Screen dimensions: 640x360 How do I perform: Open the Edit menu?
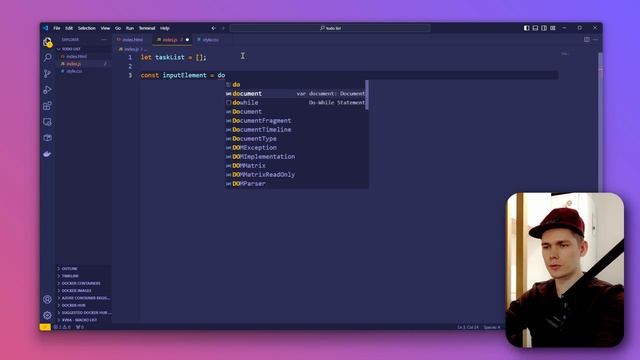(69, 28)
